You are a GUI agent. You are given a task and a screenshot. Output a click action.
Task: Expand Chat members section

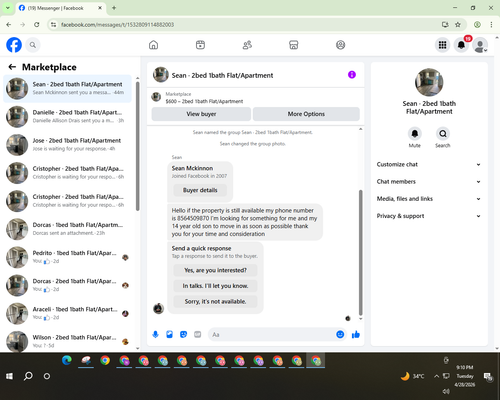click(429, 182)
